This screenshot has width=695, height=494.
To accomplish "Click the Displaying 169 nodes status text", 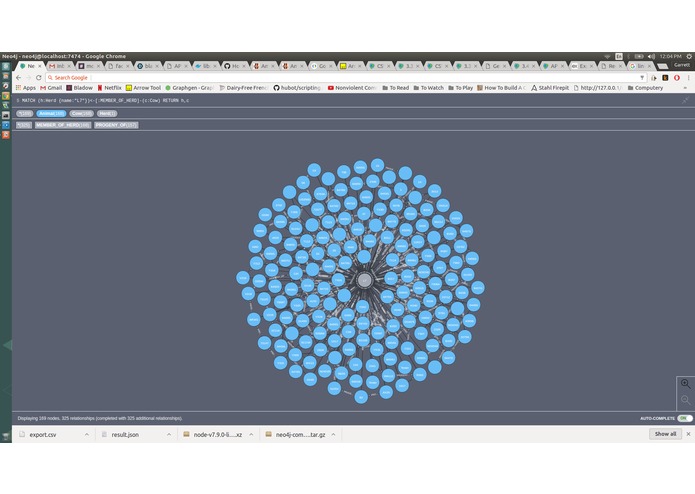I will (100, 418).
